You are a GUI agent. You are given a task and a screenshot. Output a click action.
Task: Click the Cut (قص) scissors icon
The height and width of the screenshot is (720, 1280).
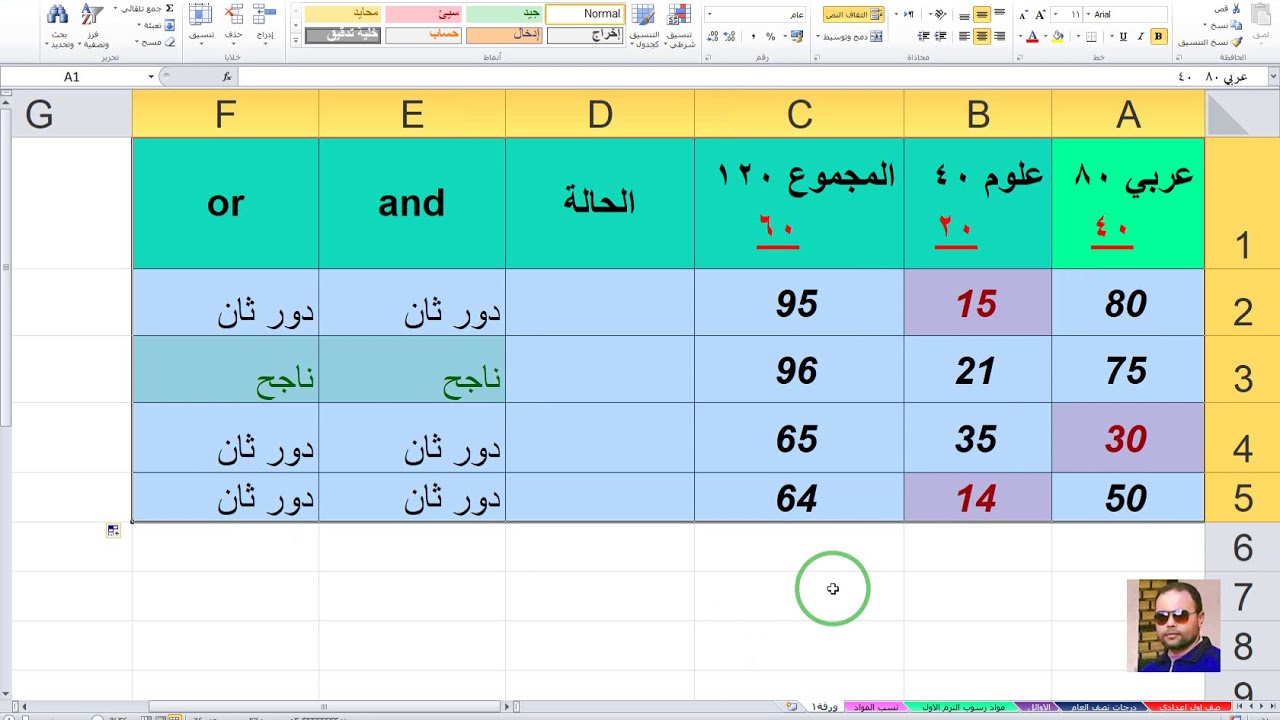[1237, 9]
